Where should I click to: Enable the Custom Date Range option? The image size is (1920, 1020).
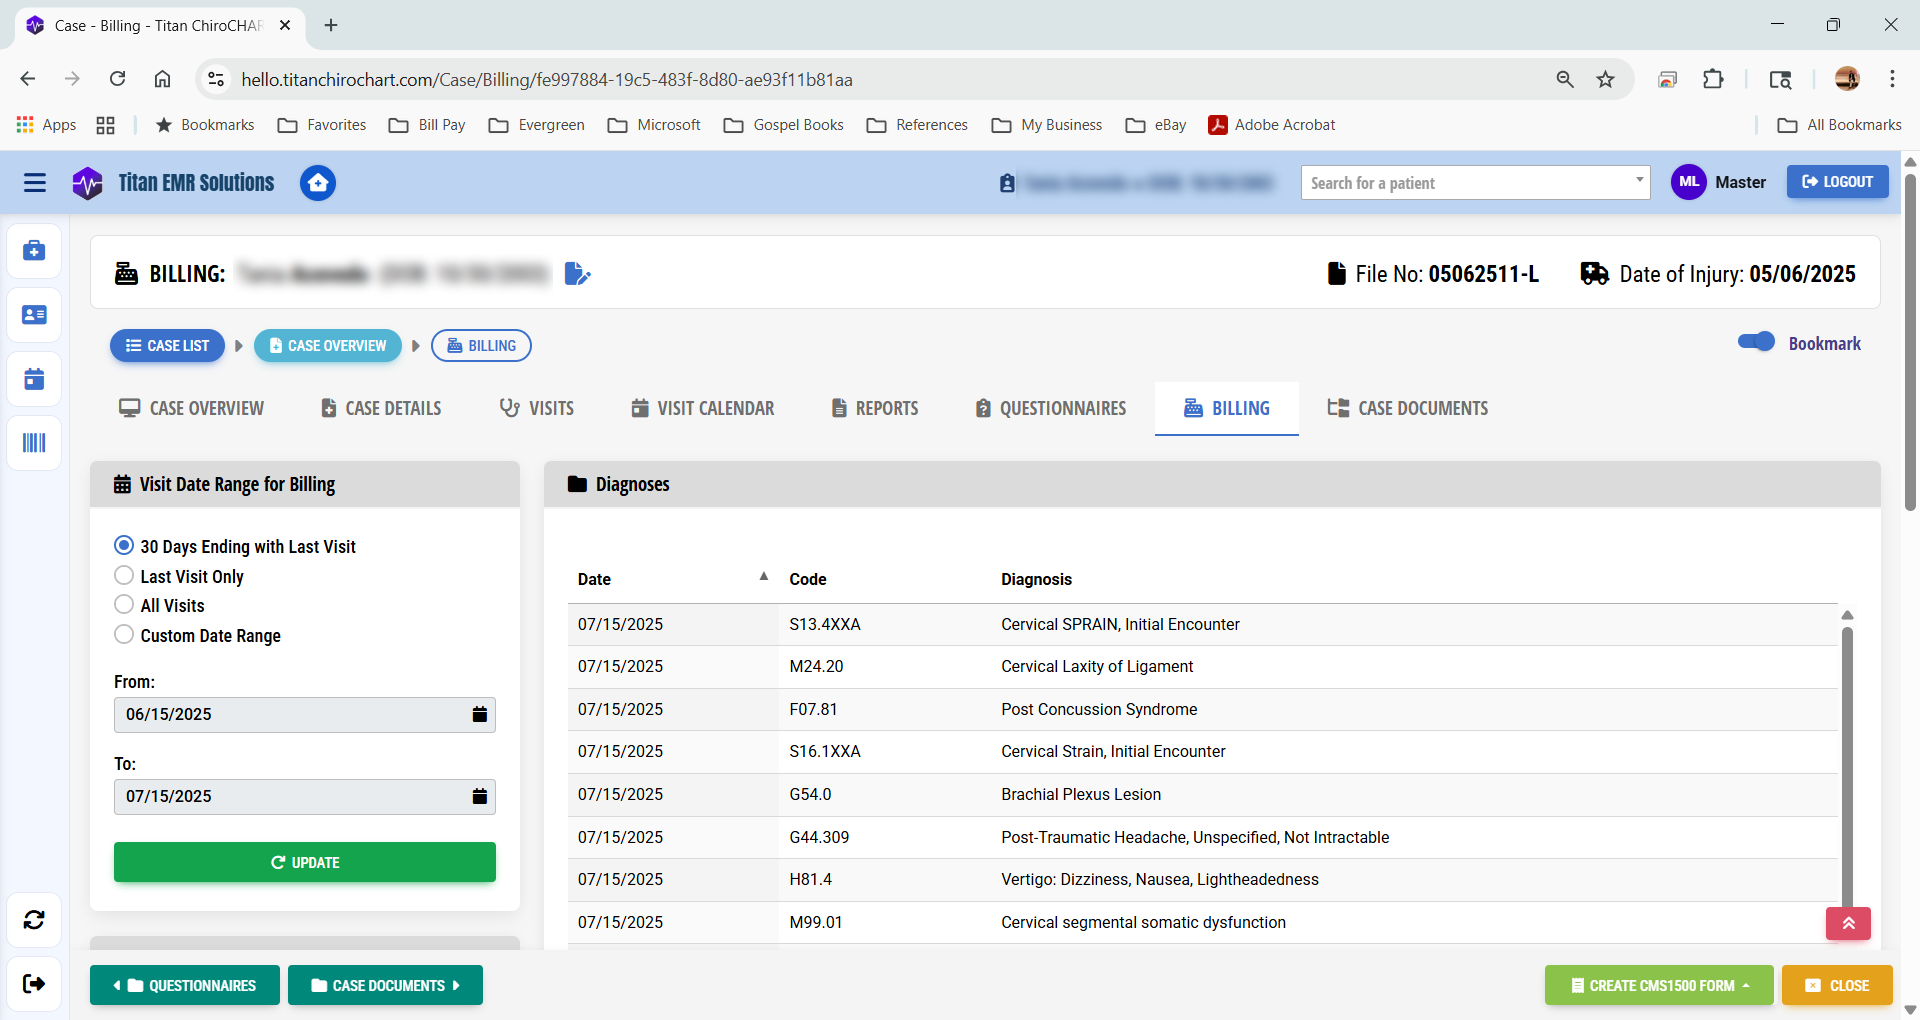tap(124, 634)
